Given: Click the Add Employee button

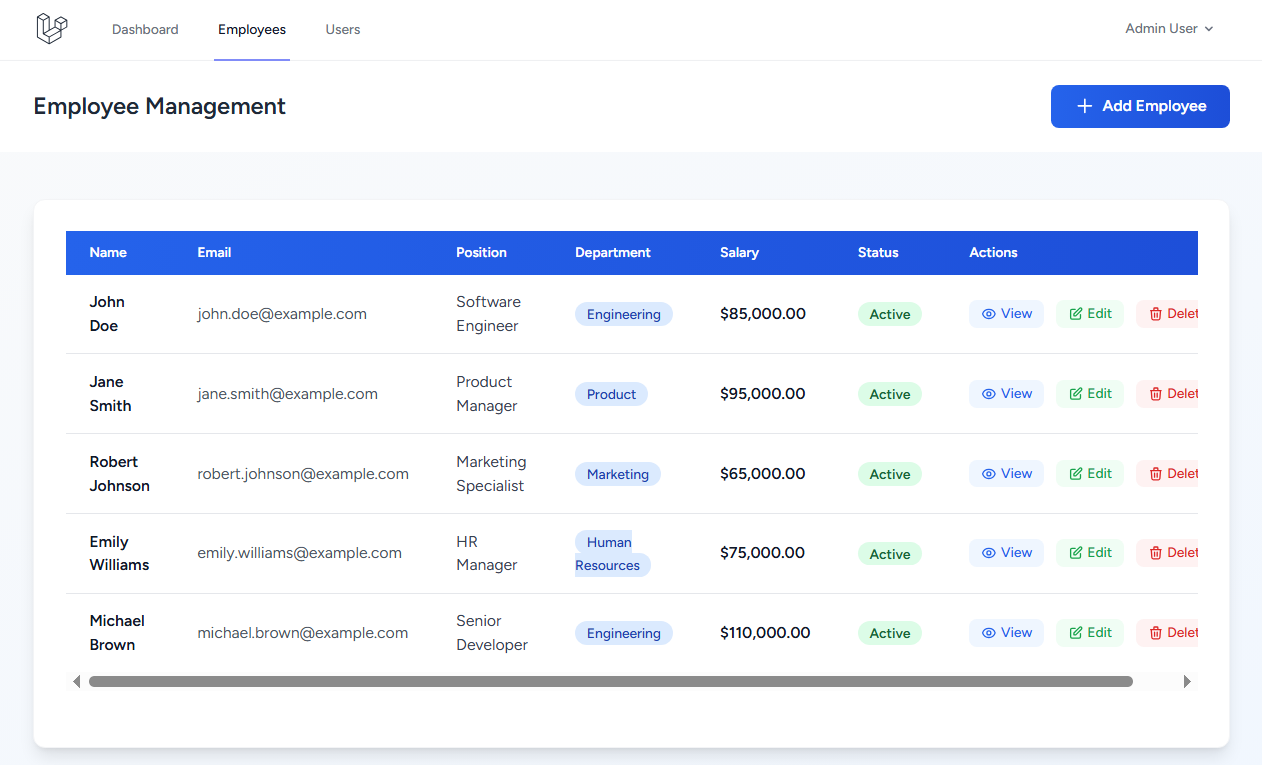Looking at the screenshot, I should pos(1140,106).
